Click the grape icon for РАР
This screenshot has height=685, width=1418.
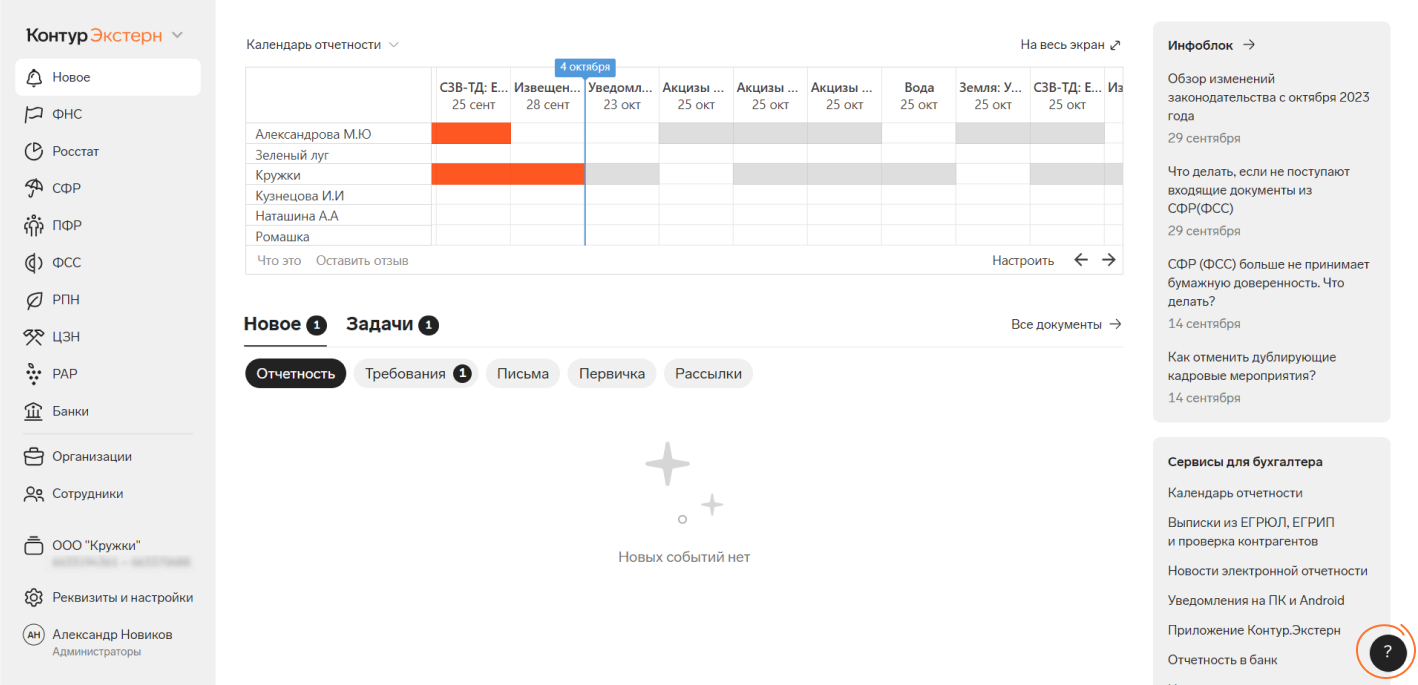tap(35, 374)
